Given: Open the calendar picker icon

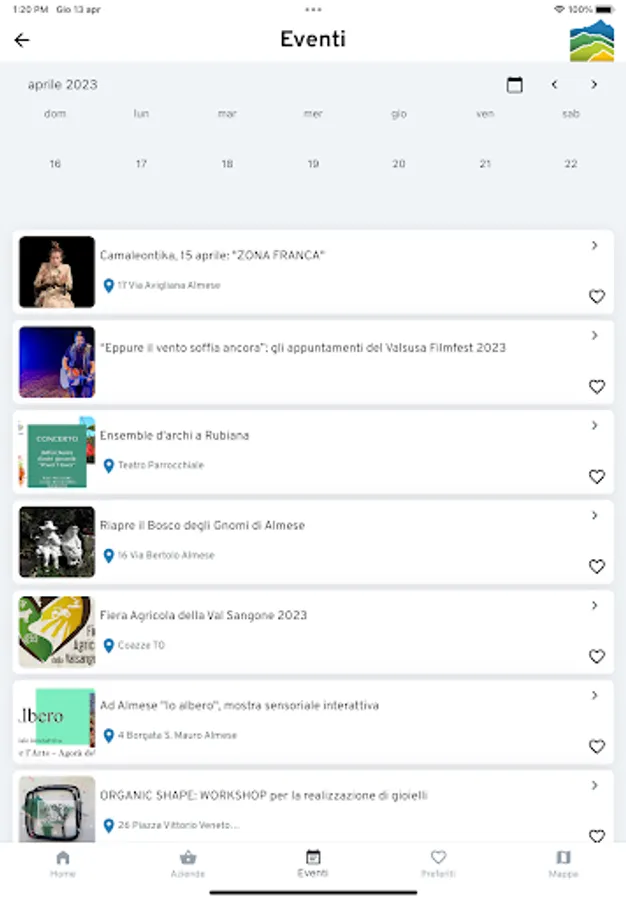Looking at the screenshot, I should [x=515, y=84].
